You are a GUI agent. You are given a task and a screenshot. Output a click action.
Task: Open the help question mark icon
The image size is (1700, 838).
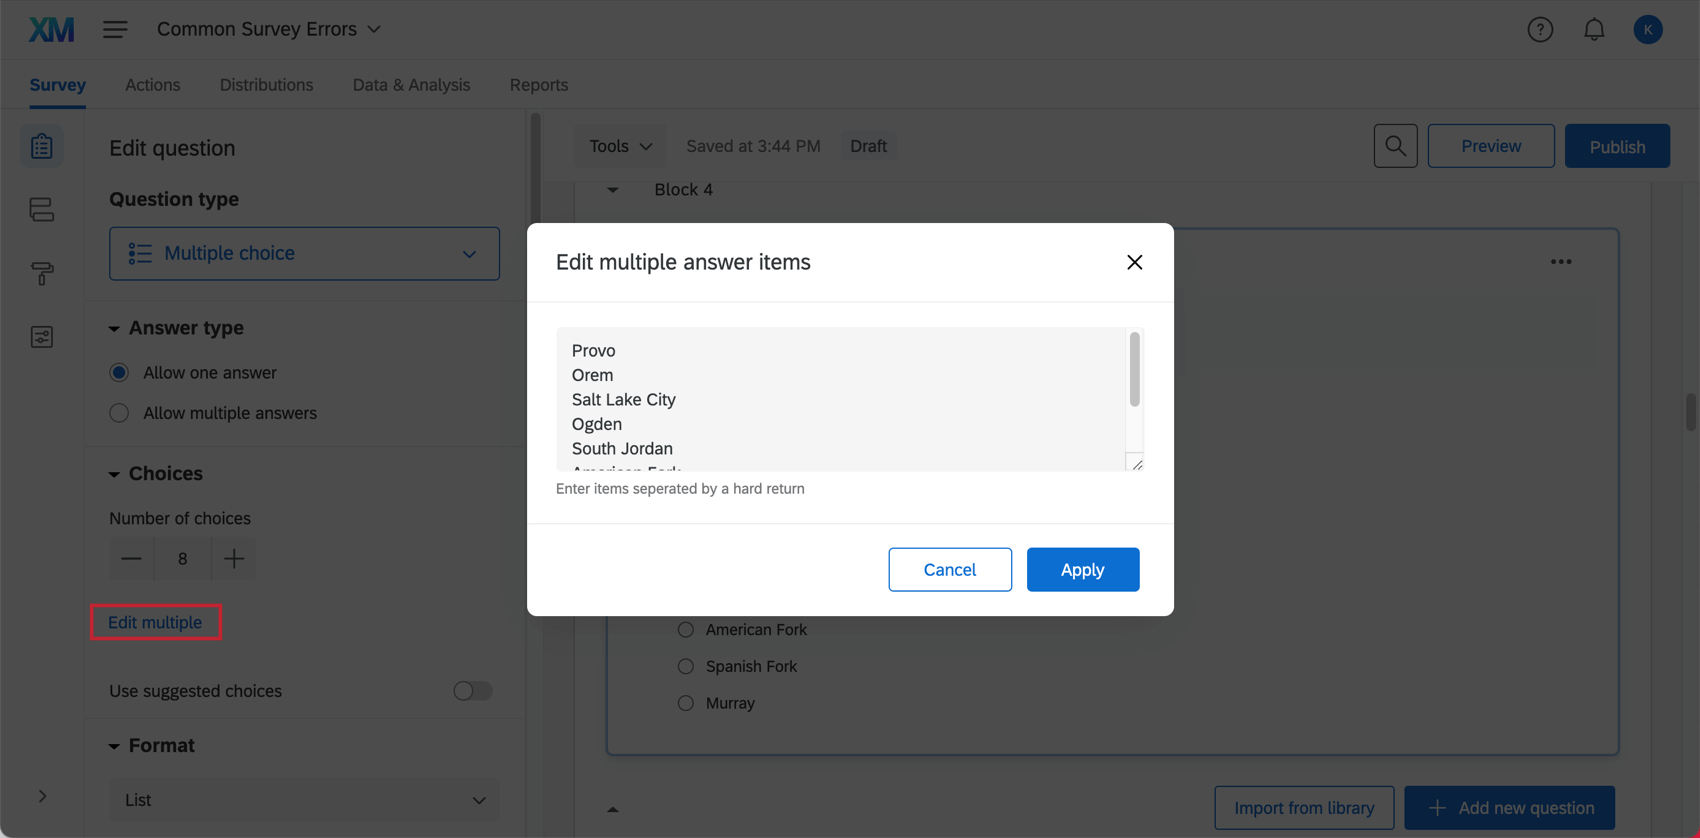point(1540,30)
